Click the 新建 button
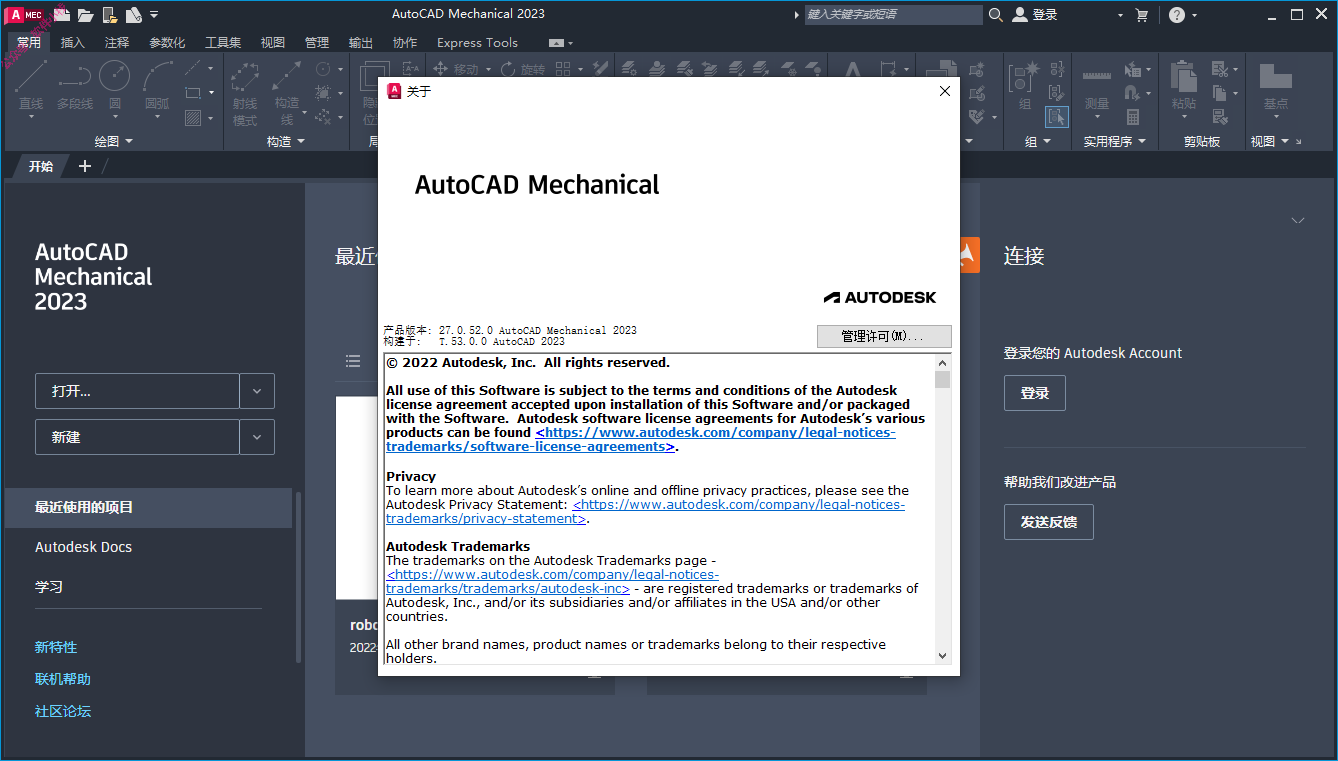This screenshot has width=1338, height=761. pyautogui.click(x=137, y=437)
